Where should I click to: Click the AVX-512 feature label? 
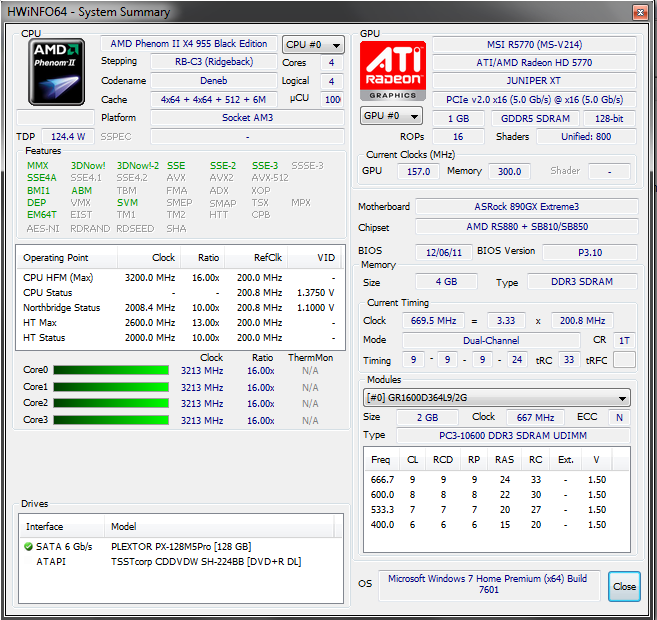tap(270, 178)
